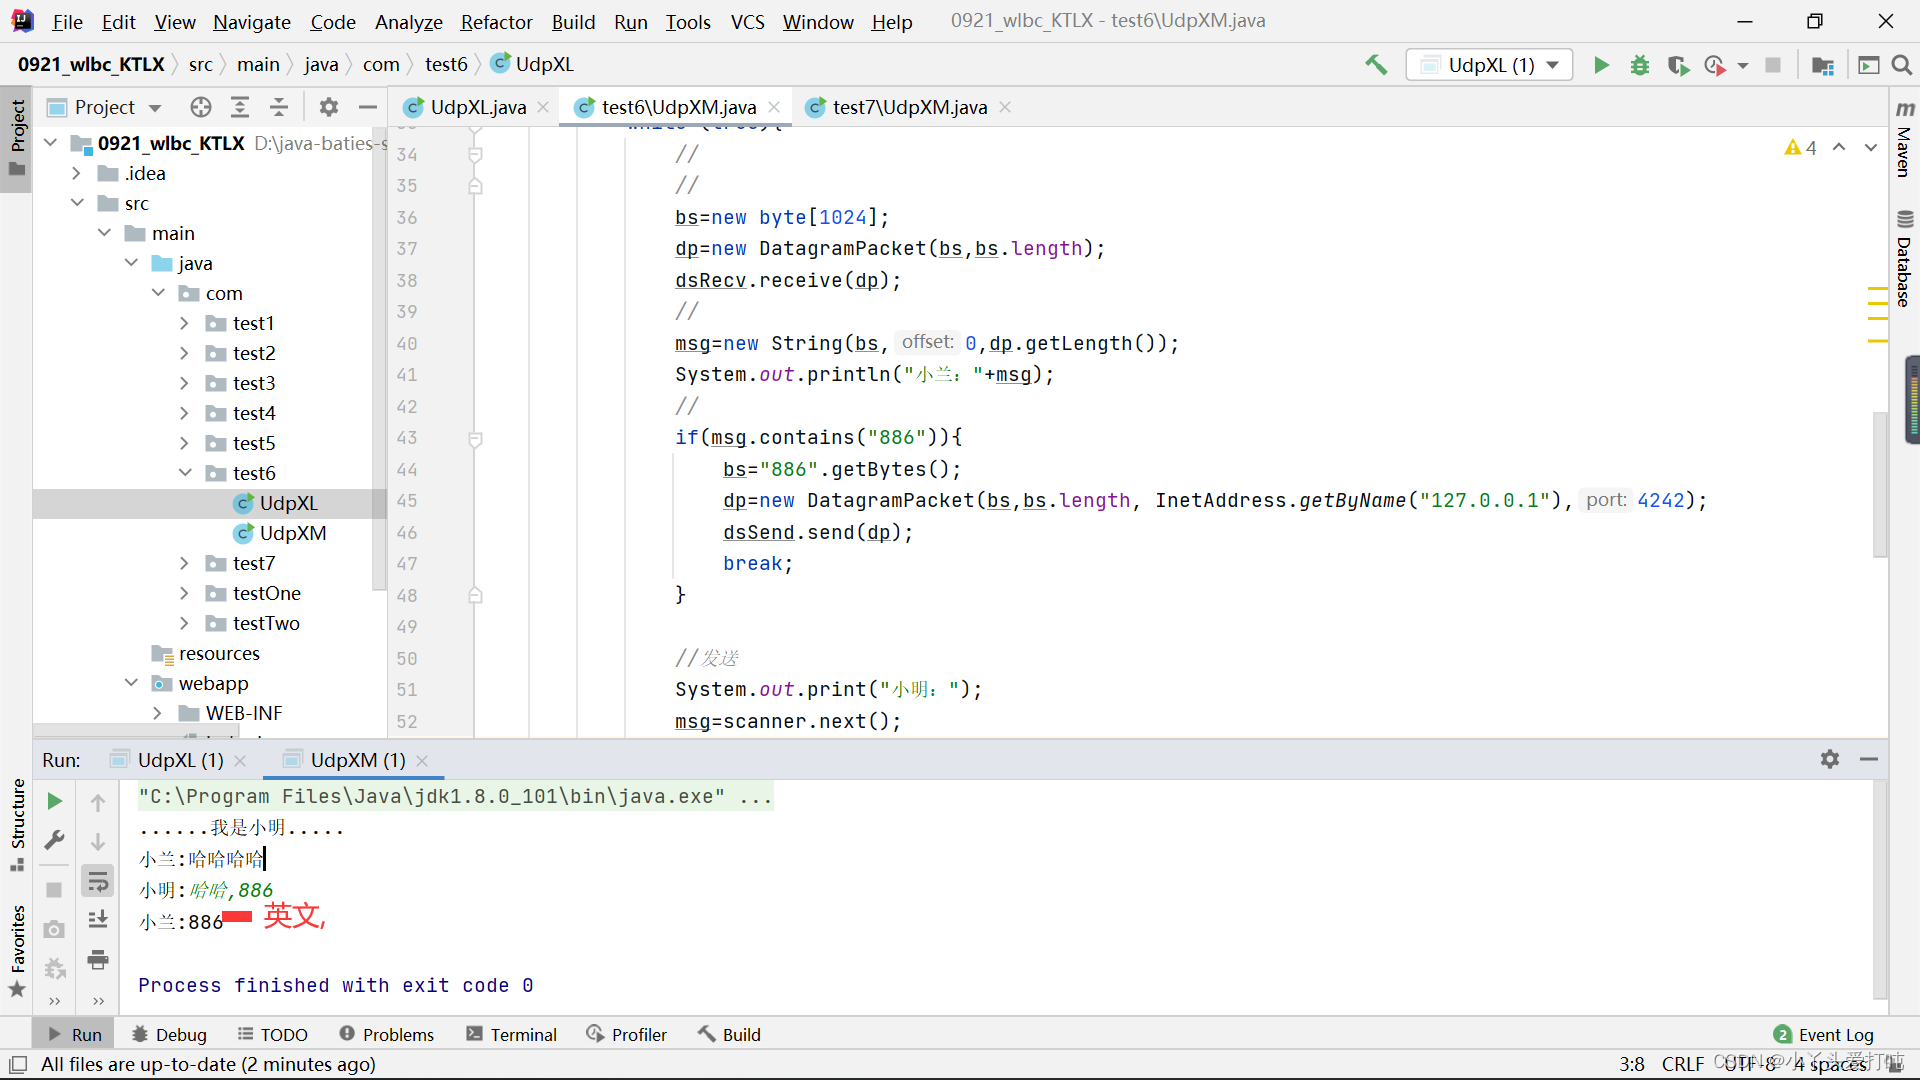Screen dimensions: 1920x1080
Task: Open Run panel settings gear
Action: tap(1830, 760)
